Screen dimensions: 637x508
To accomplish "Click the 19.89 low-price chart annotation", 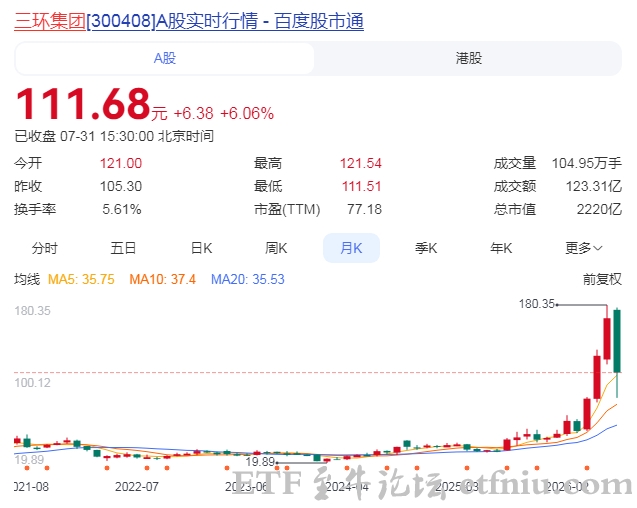I will (260, 462).
